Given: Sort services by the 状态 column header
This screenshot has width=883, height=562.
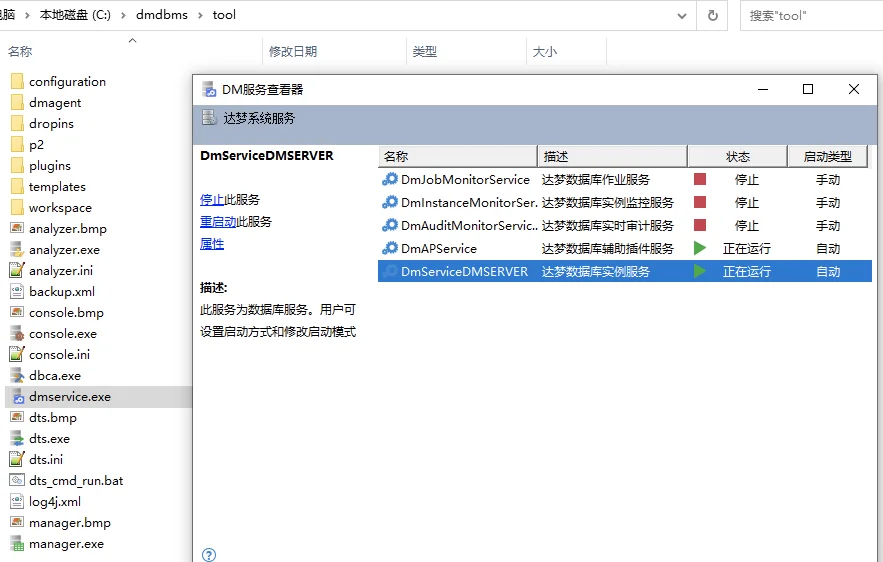Looking at the screenshot, I should pos(737,157).
